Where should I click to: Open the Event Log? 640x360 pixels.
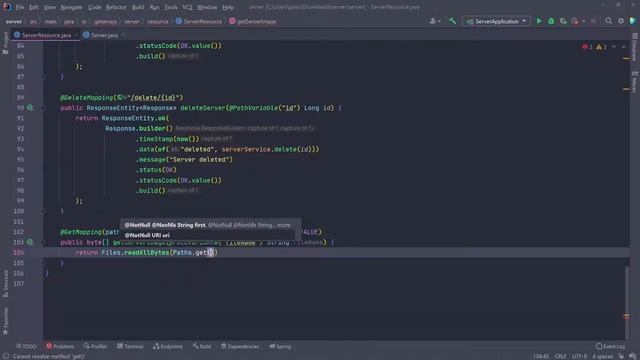click(610, 346)
